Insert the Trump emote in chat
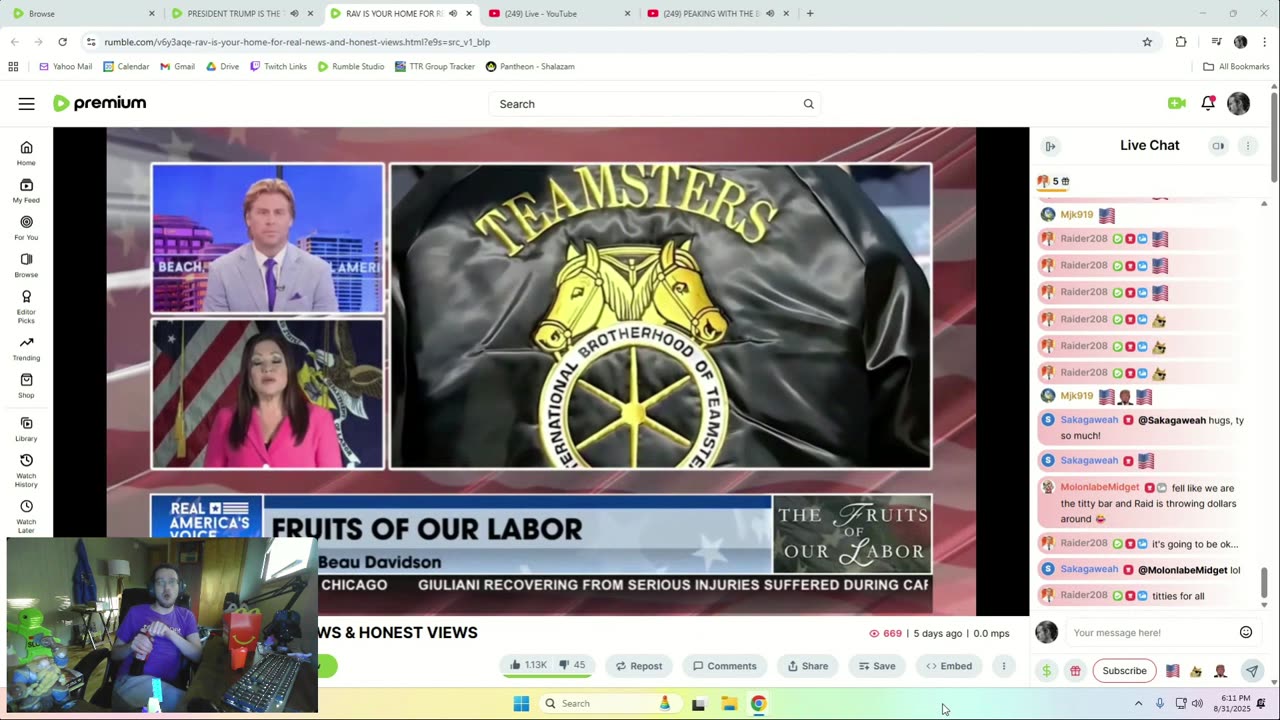This screenshot has height=720, width=1280. point(1220,671)
